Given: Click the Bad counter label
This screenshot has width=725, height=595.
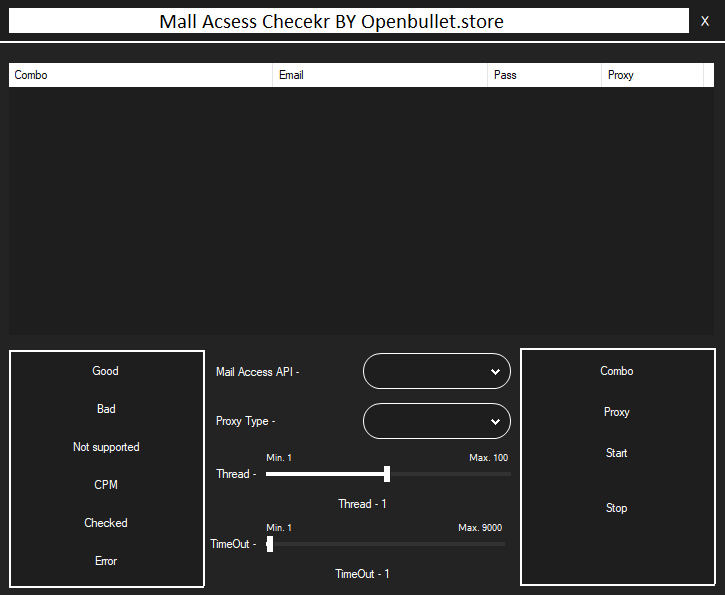Looking at the screenshot, I should point(106,409).
